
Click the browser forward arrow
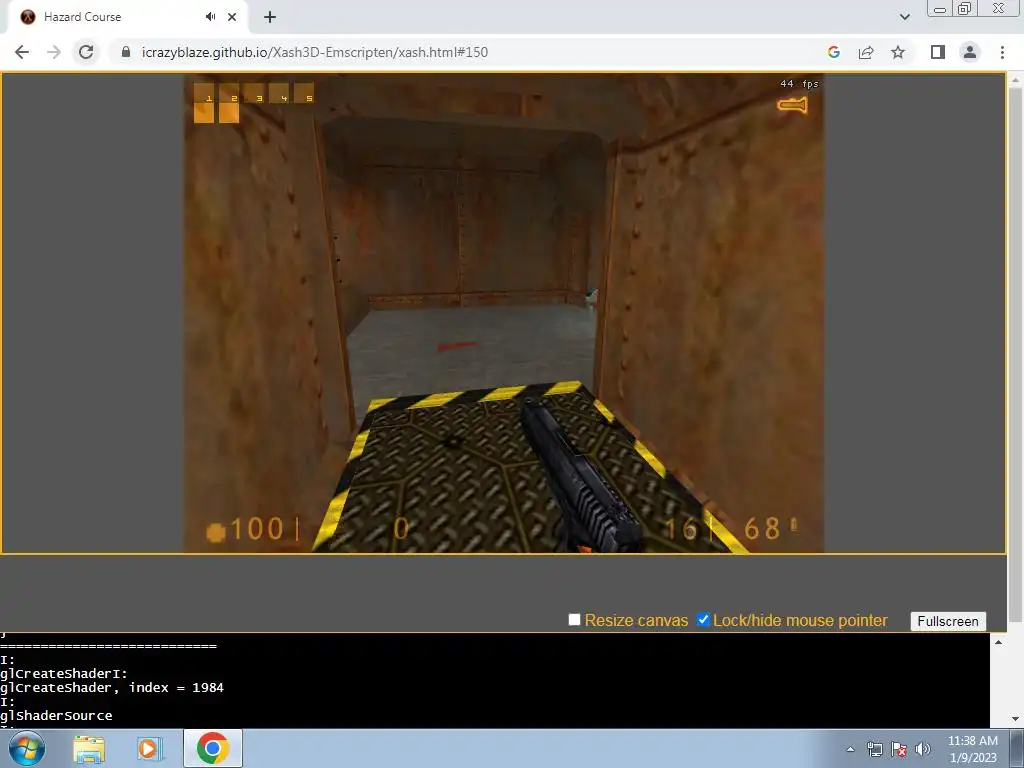54,52
